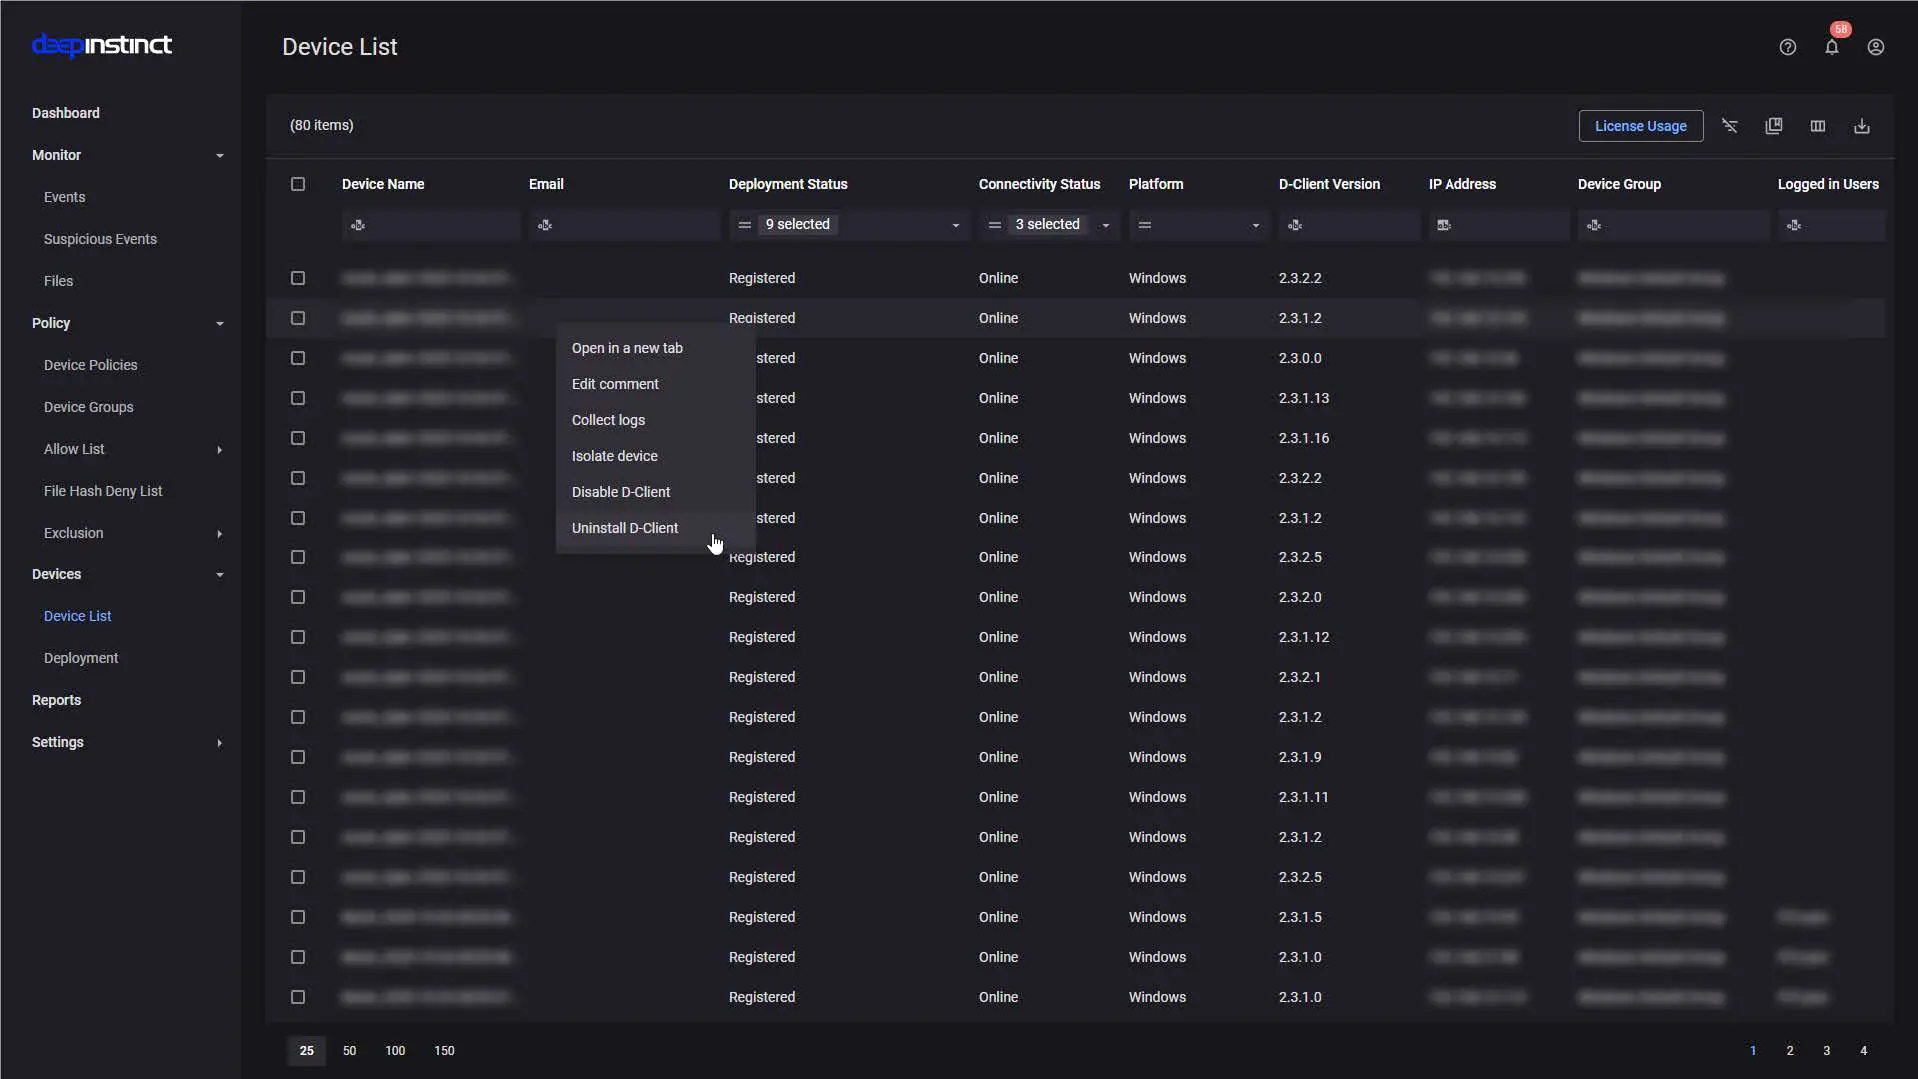Select the checkbox for version 2.3.2.0 row
Image resolution: width=1918 pixels, height=1079 pixels.
[298, 597]
